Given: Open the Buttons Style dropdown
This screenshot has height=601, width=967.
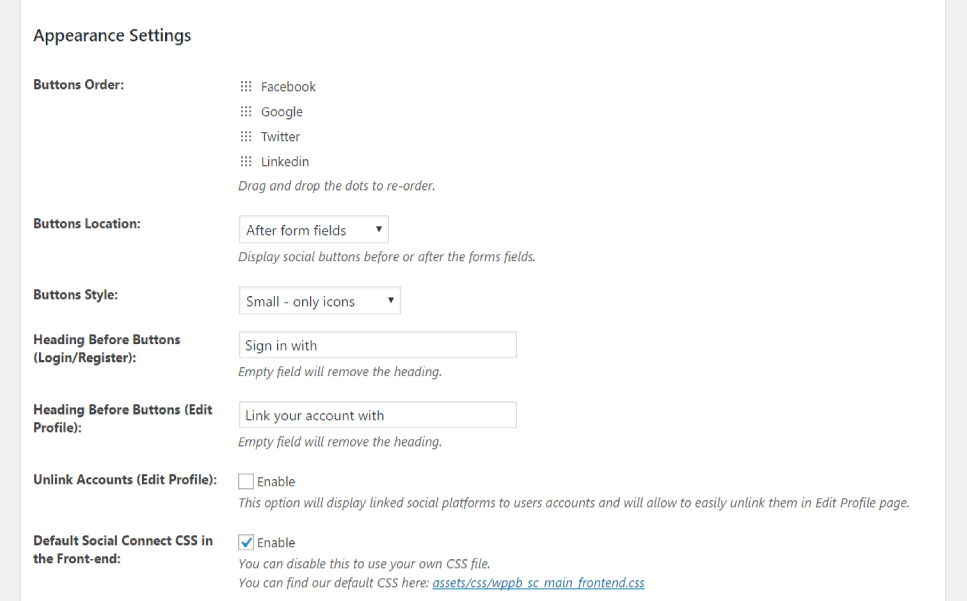Looking at the screenshot, I should tap(319, 301).
